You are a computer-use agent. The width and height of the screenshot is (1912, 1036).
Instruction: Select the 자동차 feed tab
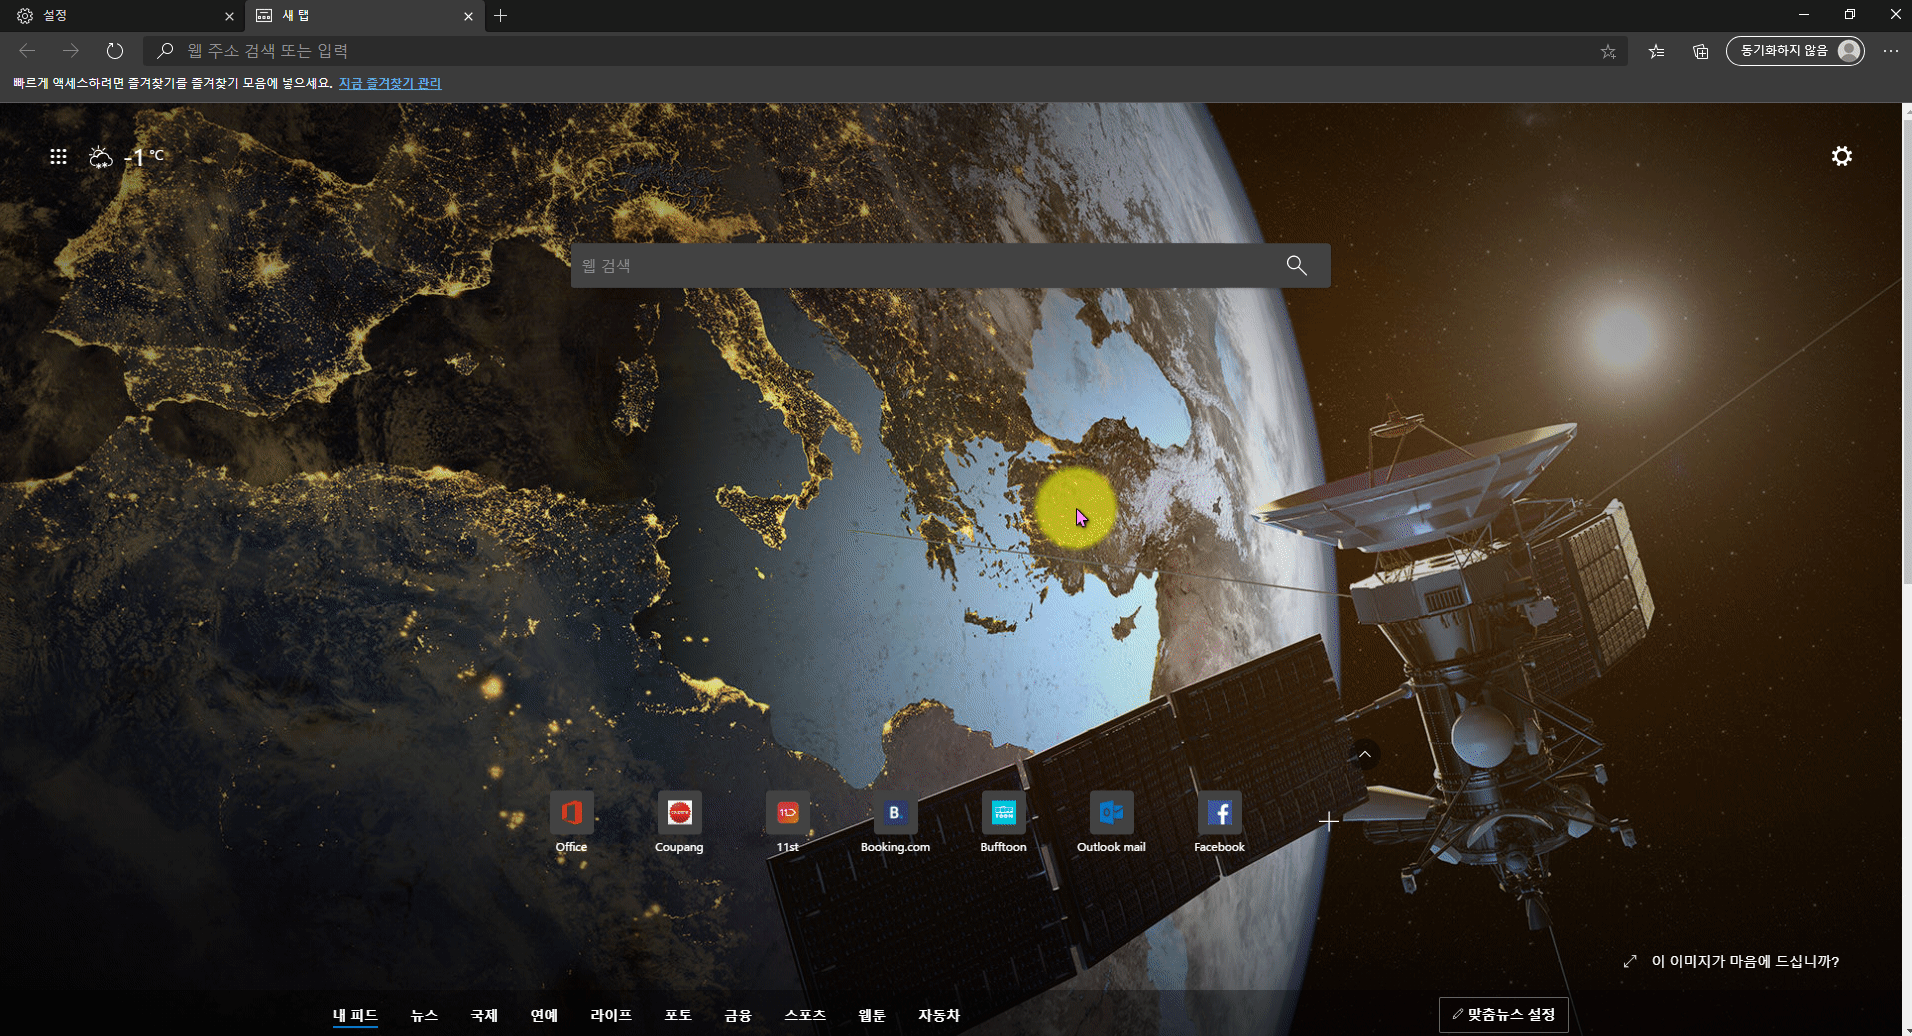[x=939, y=1015]
